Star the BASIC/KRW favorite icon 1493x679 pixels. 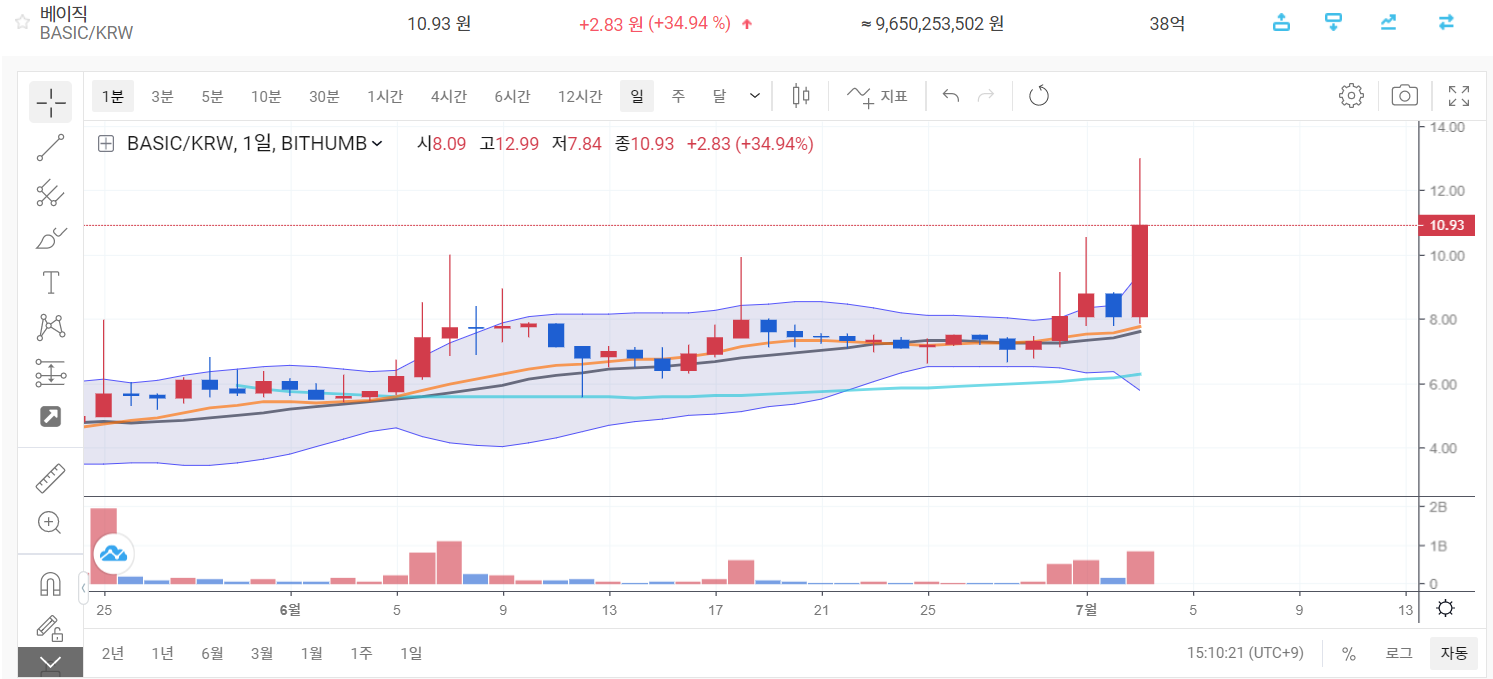(x=22, y=22)
